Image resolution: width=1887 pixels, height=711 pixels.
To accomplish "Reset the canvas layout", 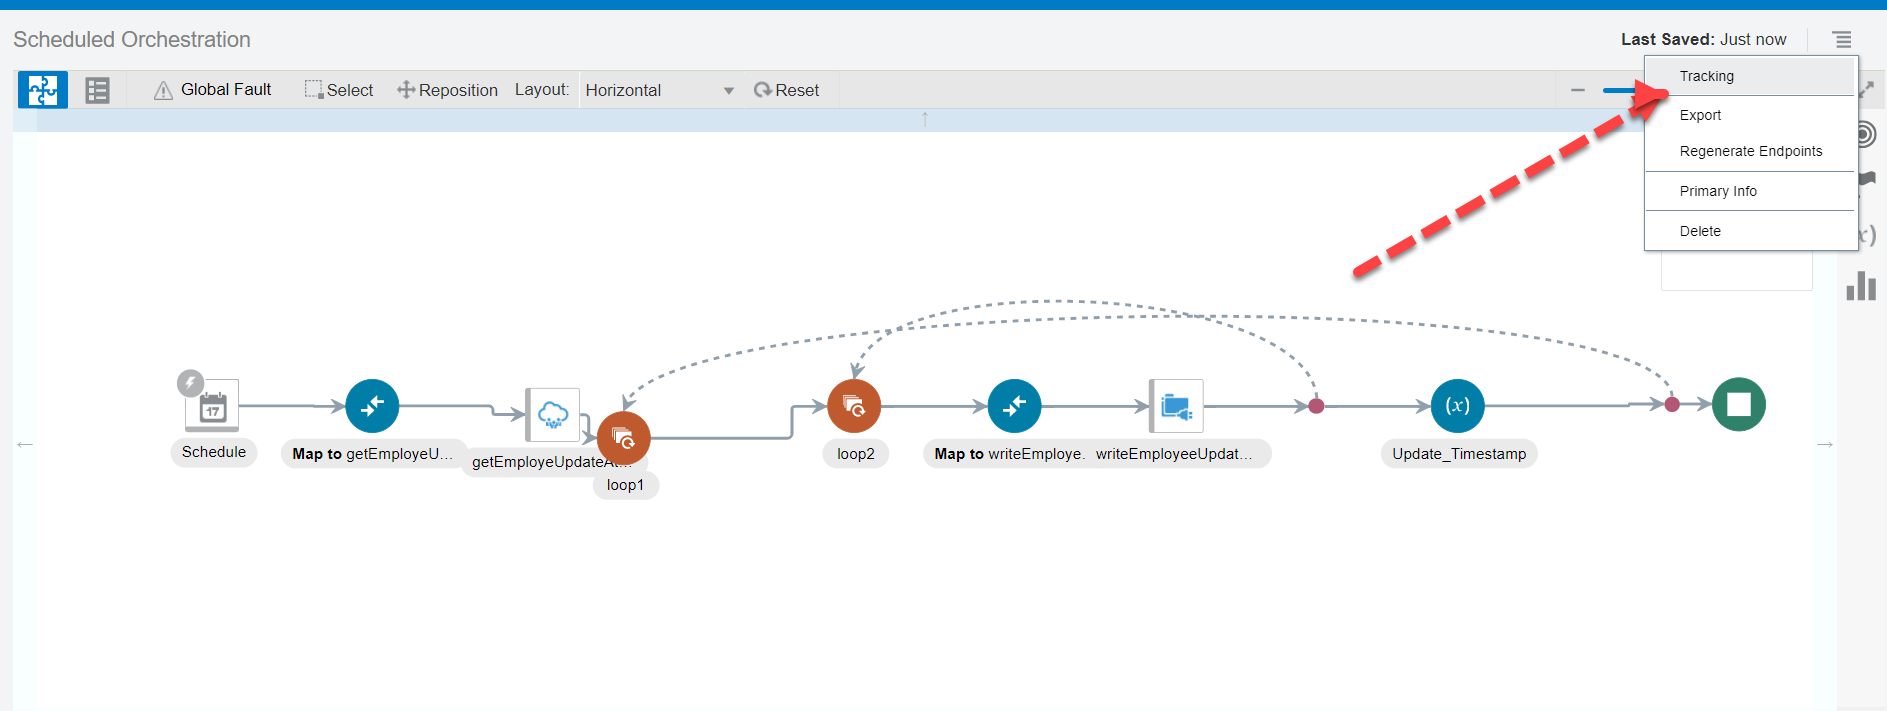I will point(786,90).
